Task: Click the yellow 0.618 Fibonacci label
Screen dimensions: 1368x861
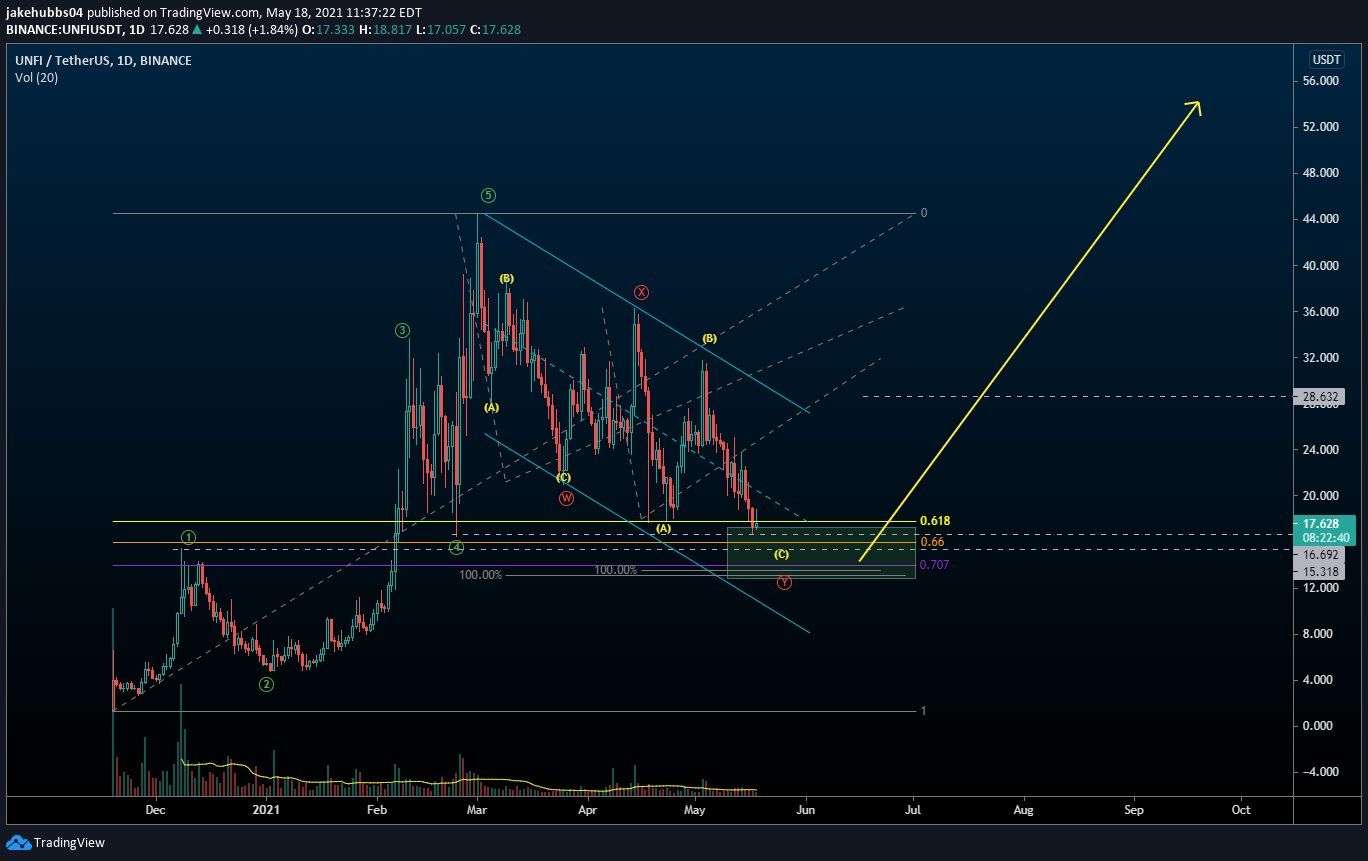Action: 934,521
